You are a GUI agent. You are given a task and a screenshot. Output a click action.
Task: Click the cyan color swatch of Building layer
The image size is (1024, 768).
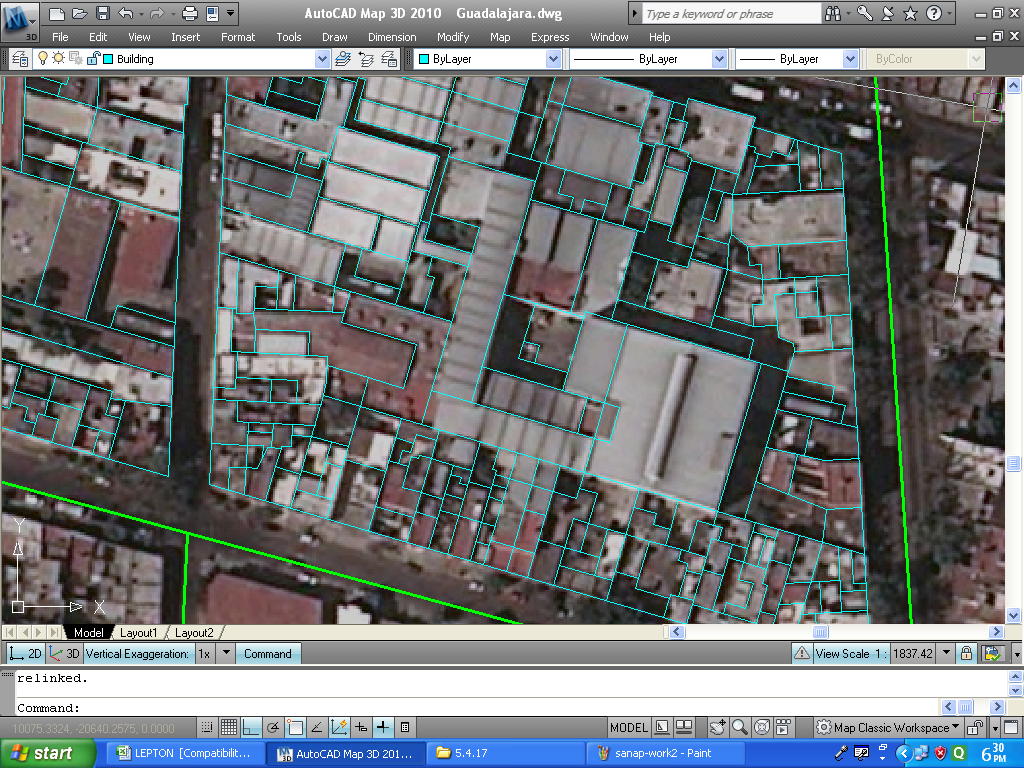[108, 59]
